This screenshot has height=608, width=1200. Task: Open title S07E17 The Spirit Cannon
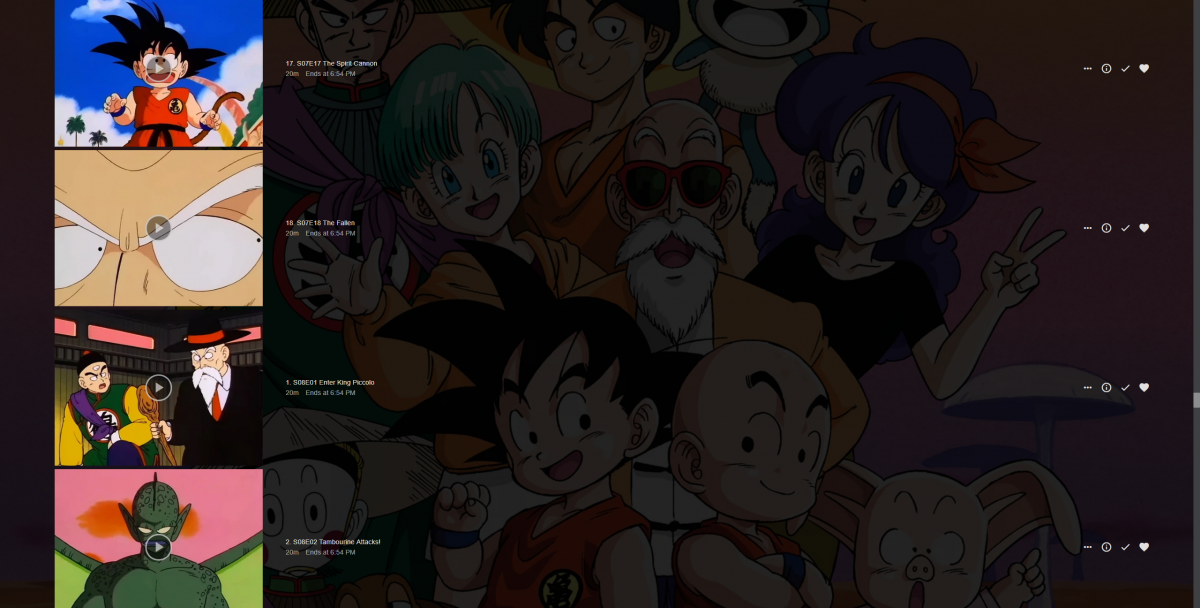pyautogui.click(x=331, y=63)
